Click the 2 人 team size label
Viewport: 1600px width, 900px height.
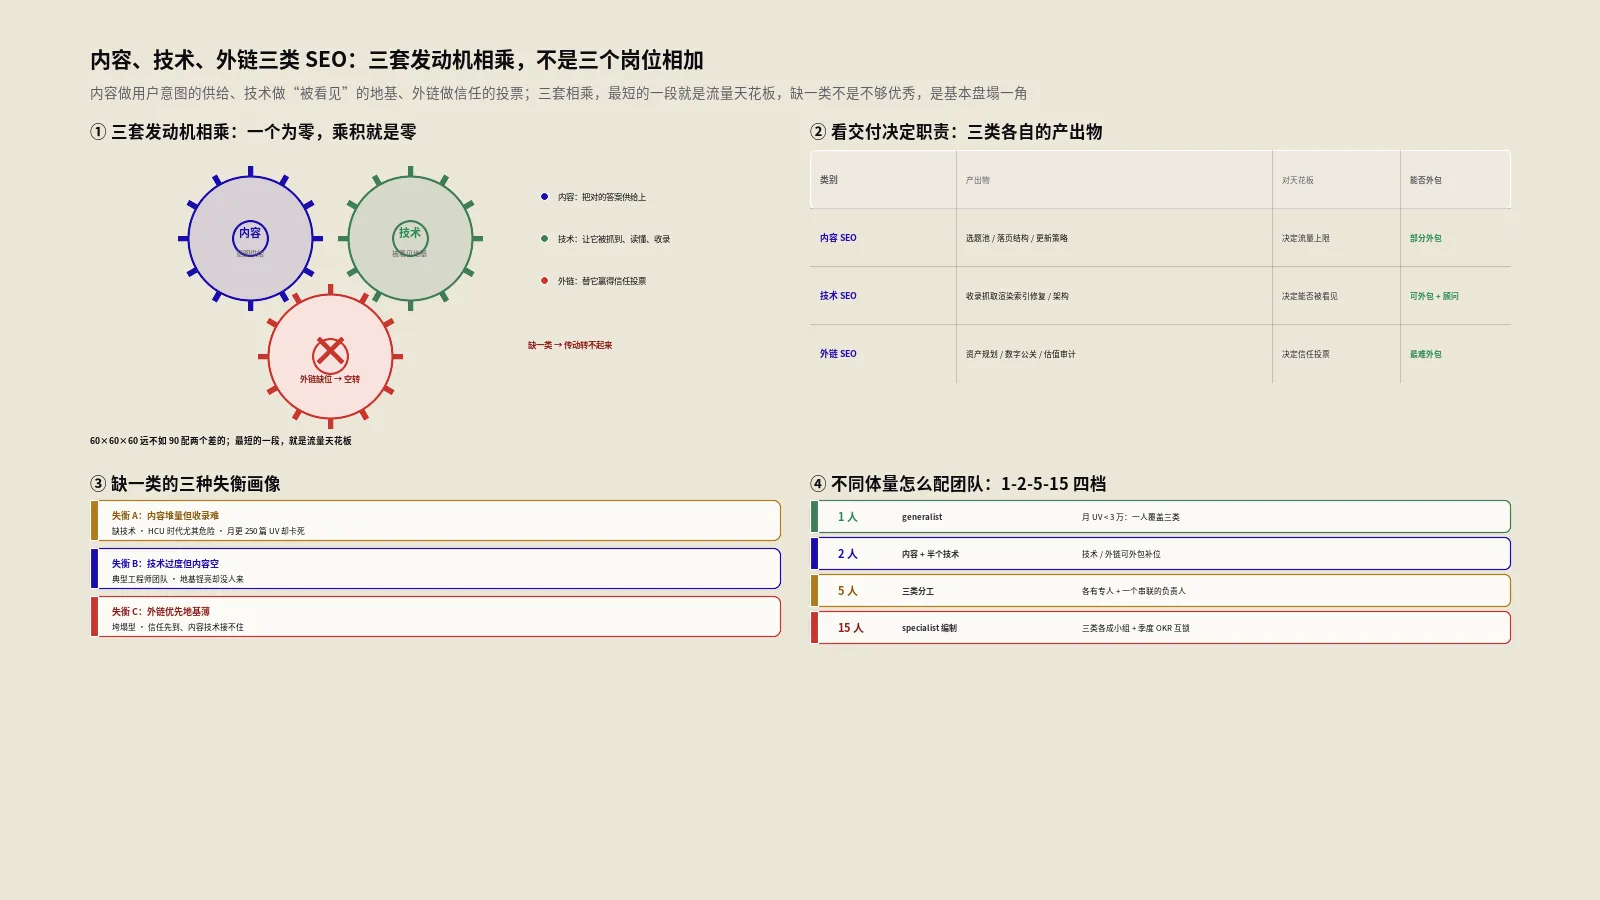pos(848,554)
